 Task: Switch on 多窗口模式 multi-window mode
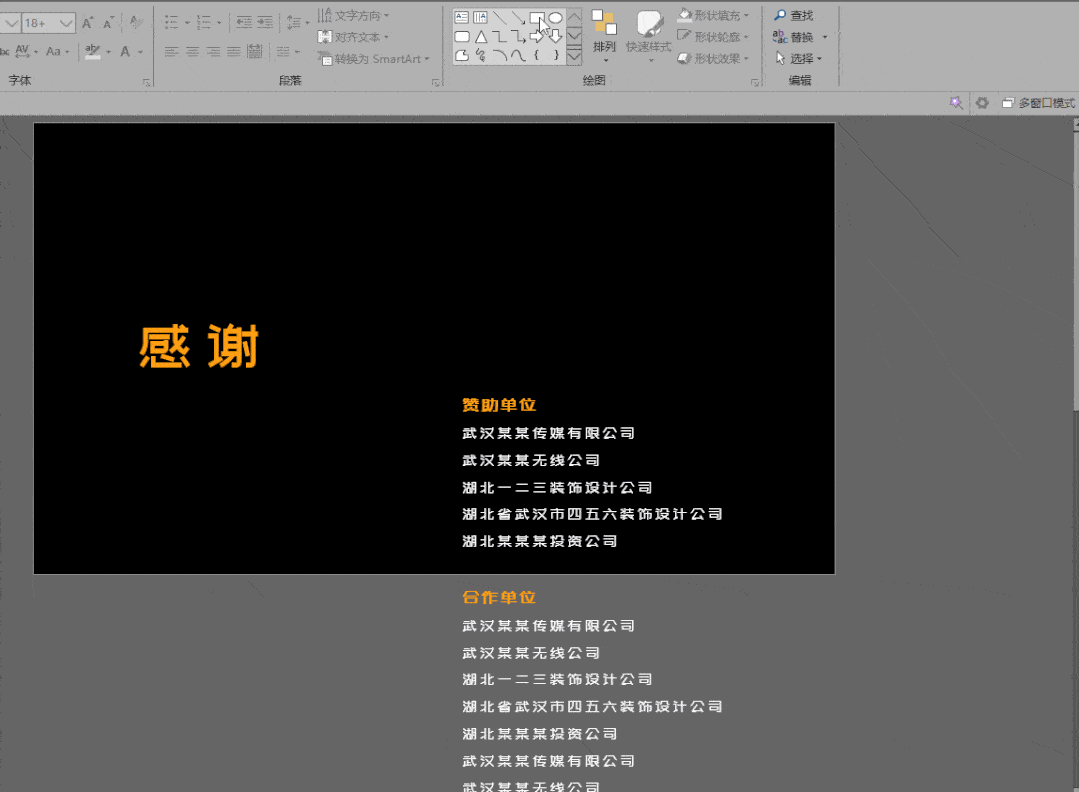click(1038, 103)
